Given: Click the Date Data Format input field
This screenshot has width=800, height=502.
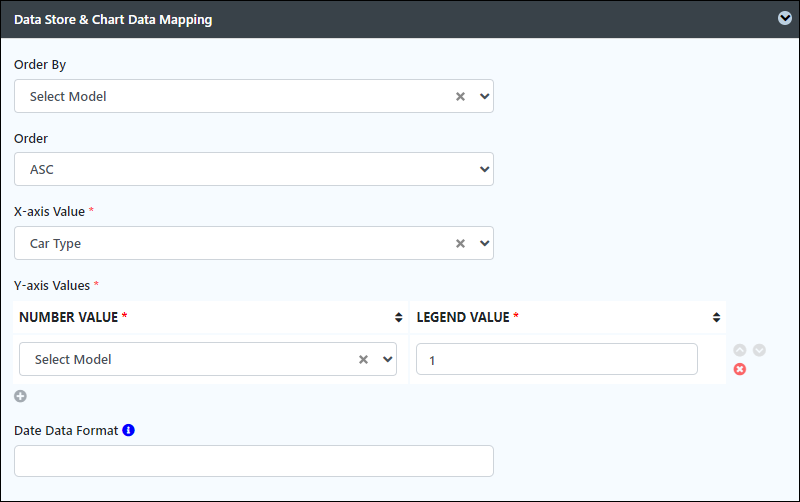Looking at the screenshot, I should (254, 461).
